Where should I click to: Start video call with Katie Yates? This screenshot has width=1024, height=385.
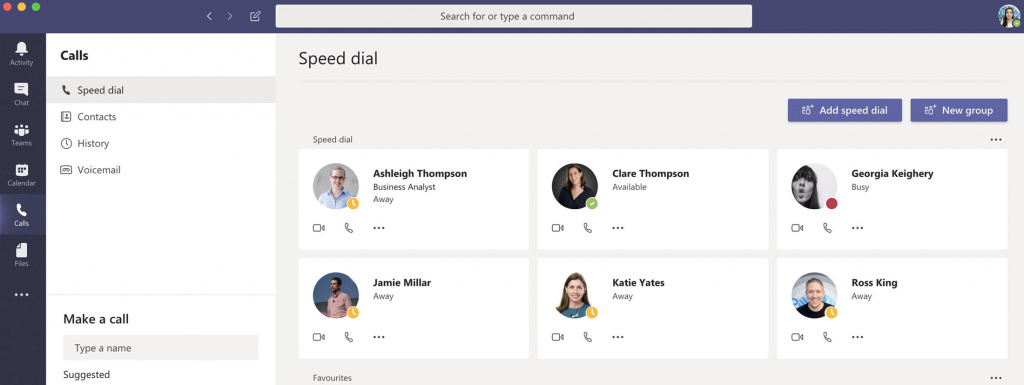tap(558, 337)
